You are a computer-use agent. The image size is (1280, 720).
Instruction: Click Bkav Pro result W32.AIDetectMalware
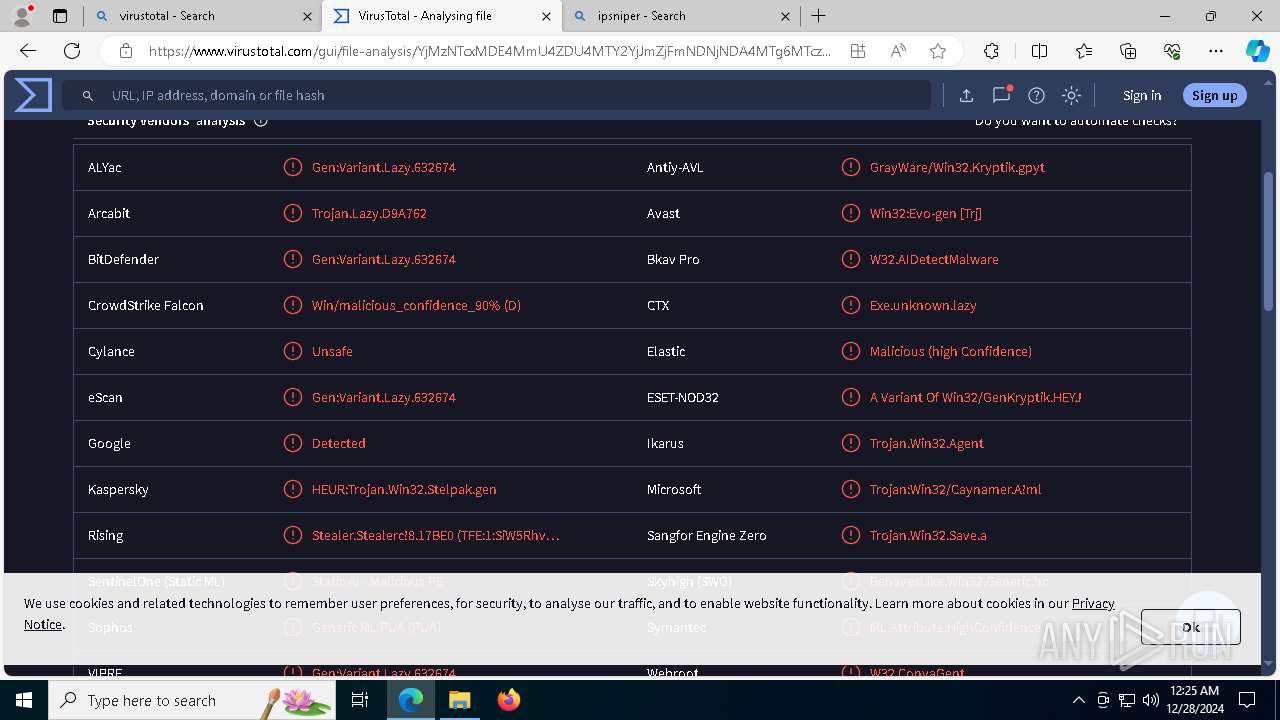934,259
